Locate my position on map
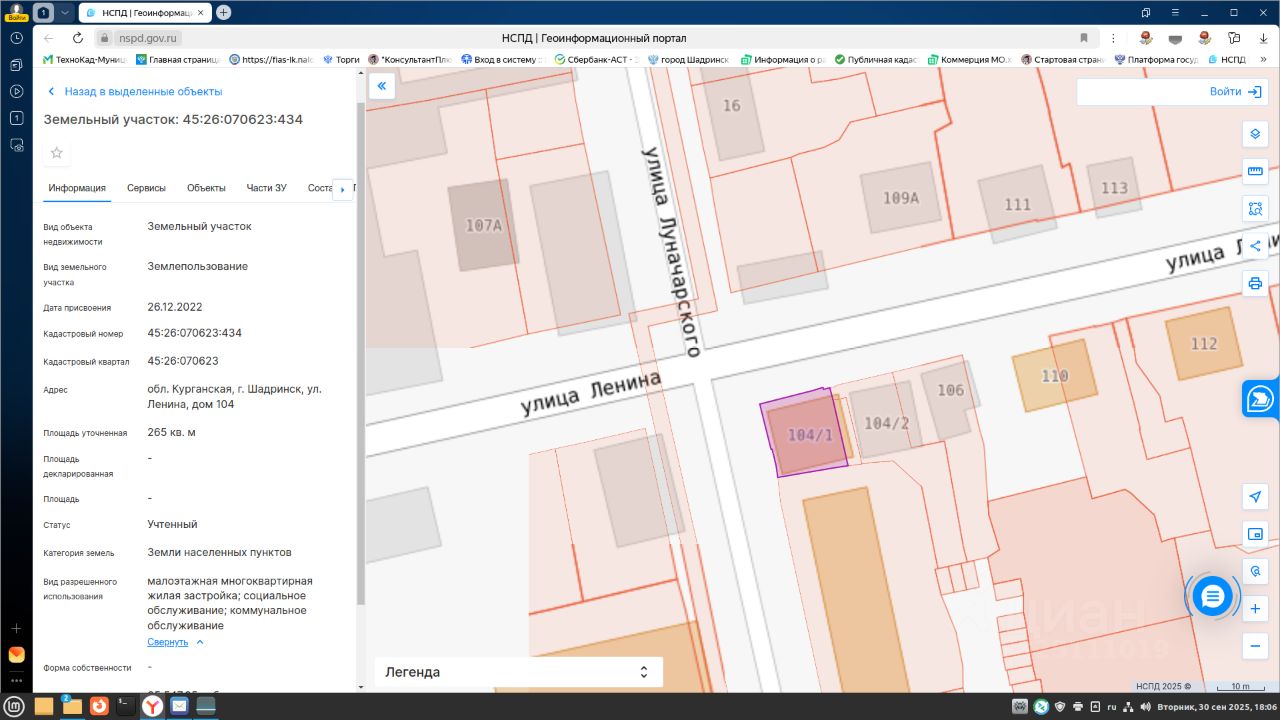Viewport: 1280px width, 720px height. coord(1255,497)
